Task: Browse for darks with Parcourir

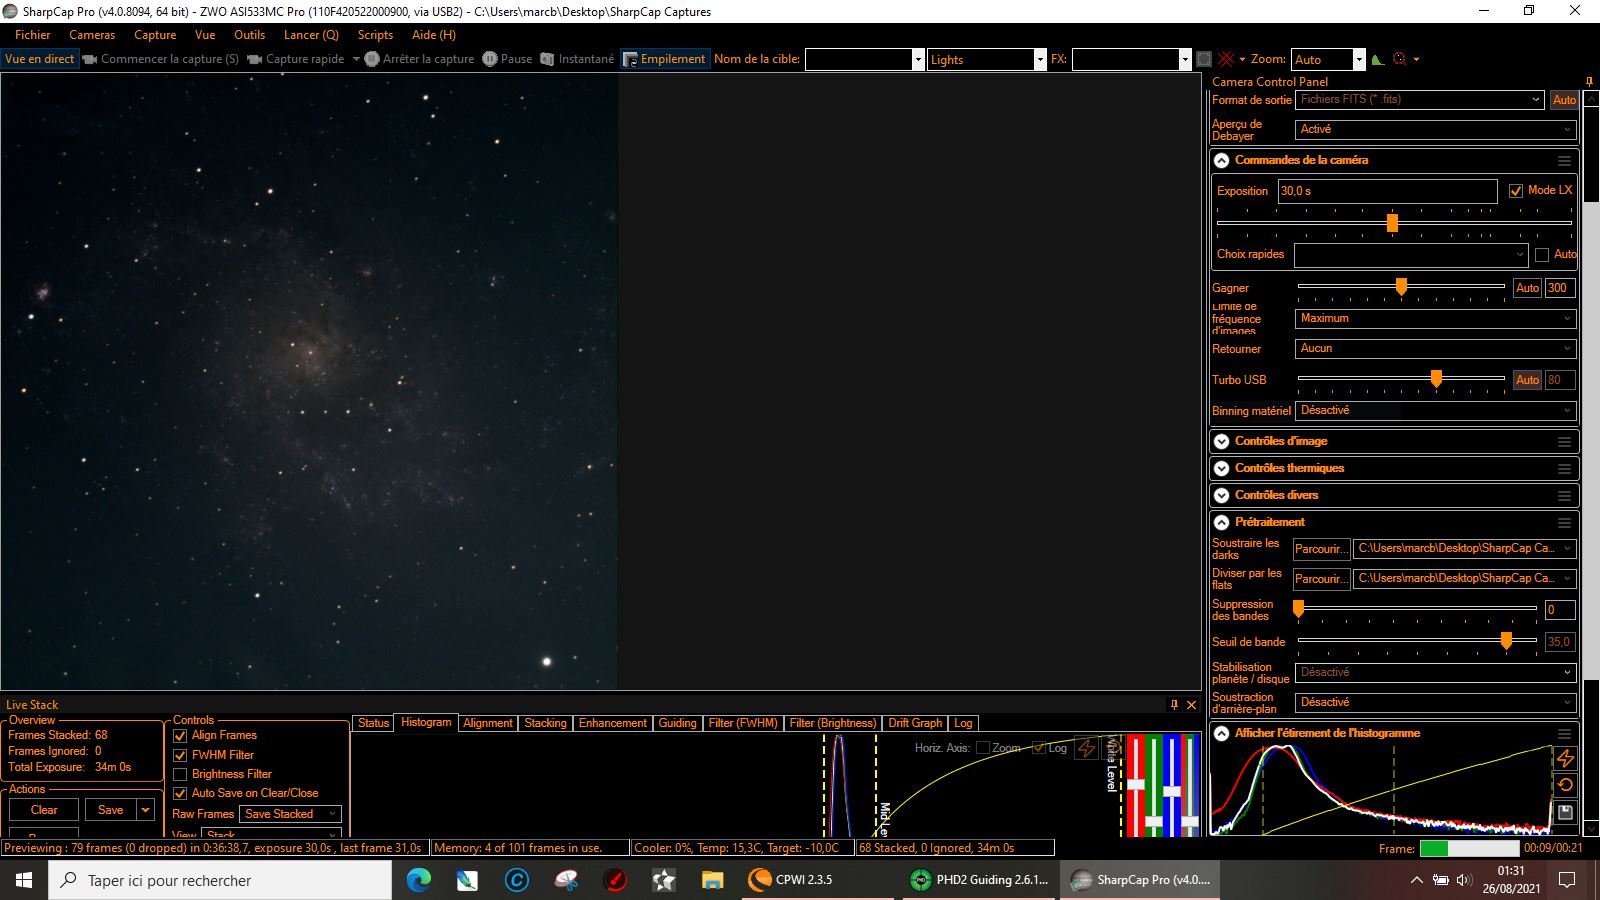Action: click(1321, 549)
